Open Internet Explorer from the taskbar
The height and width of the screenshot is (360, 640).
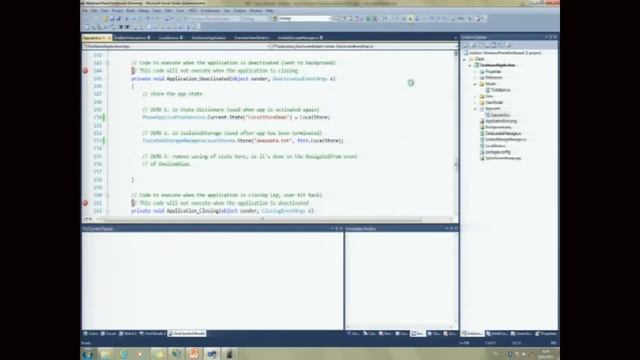[x=123, y=354]
